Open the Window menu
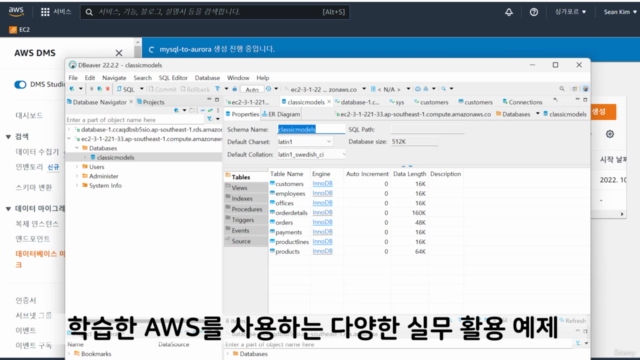Image resolution: width=640 pixels, height=360 pixels. coord(238,78)
